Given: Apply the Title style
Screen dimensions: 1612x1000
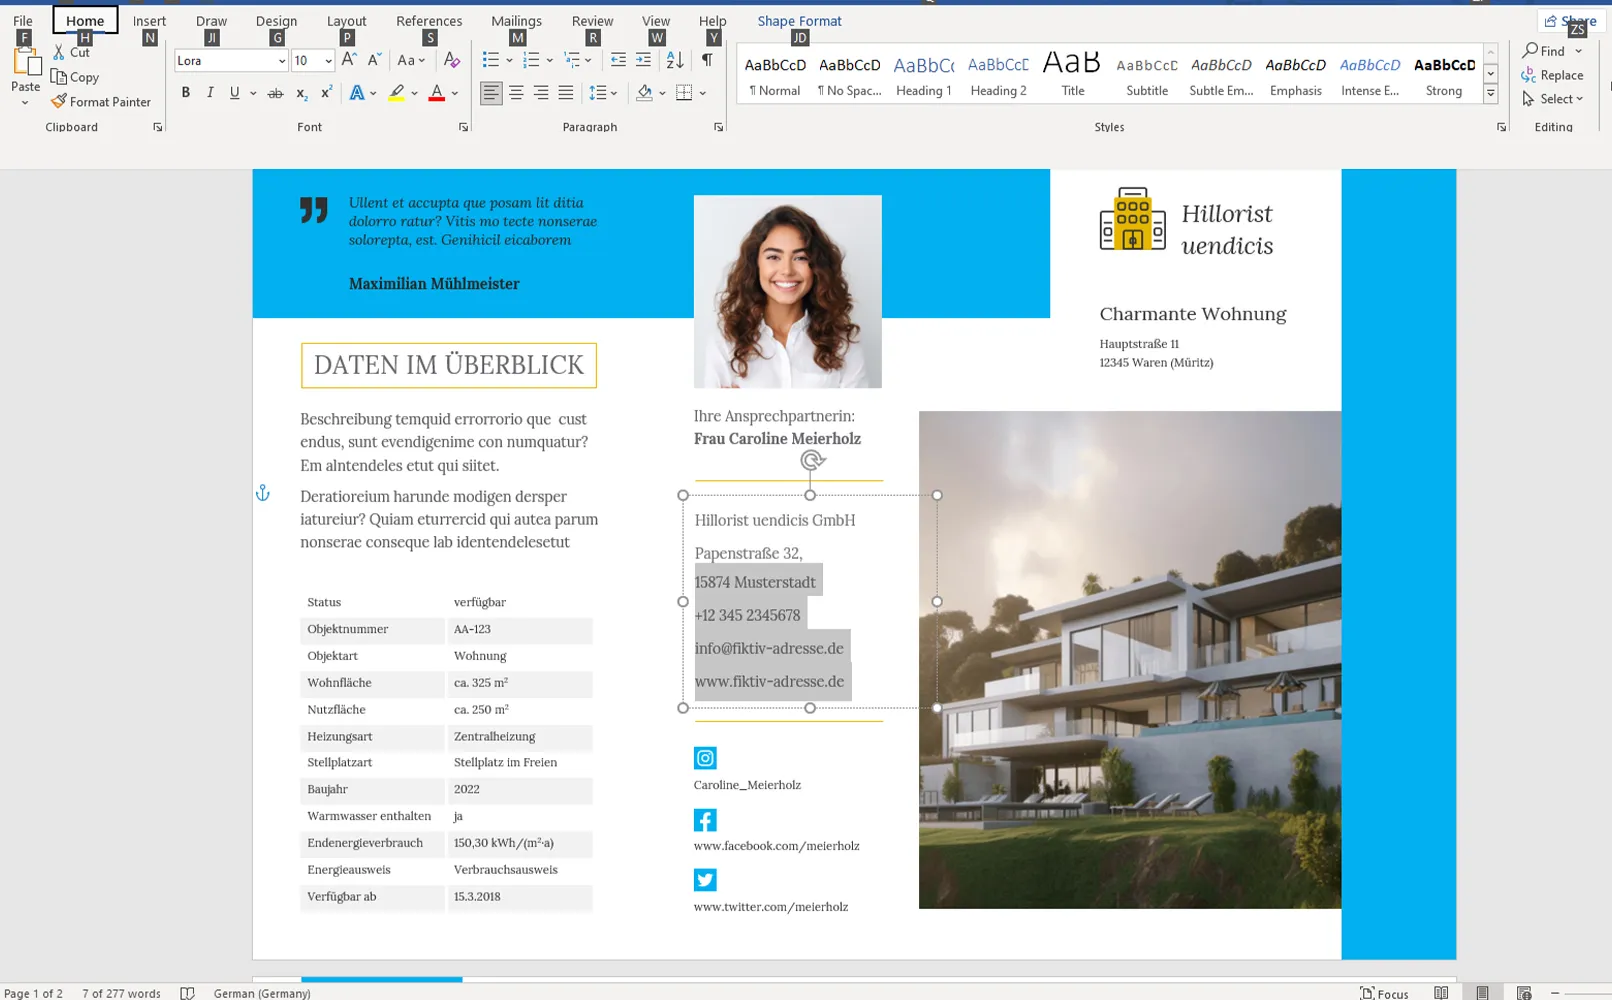Looking at the screenshot, I should coord(1072,75).
